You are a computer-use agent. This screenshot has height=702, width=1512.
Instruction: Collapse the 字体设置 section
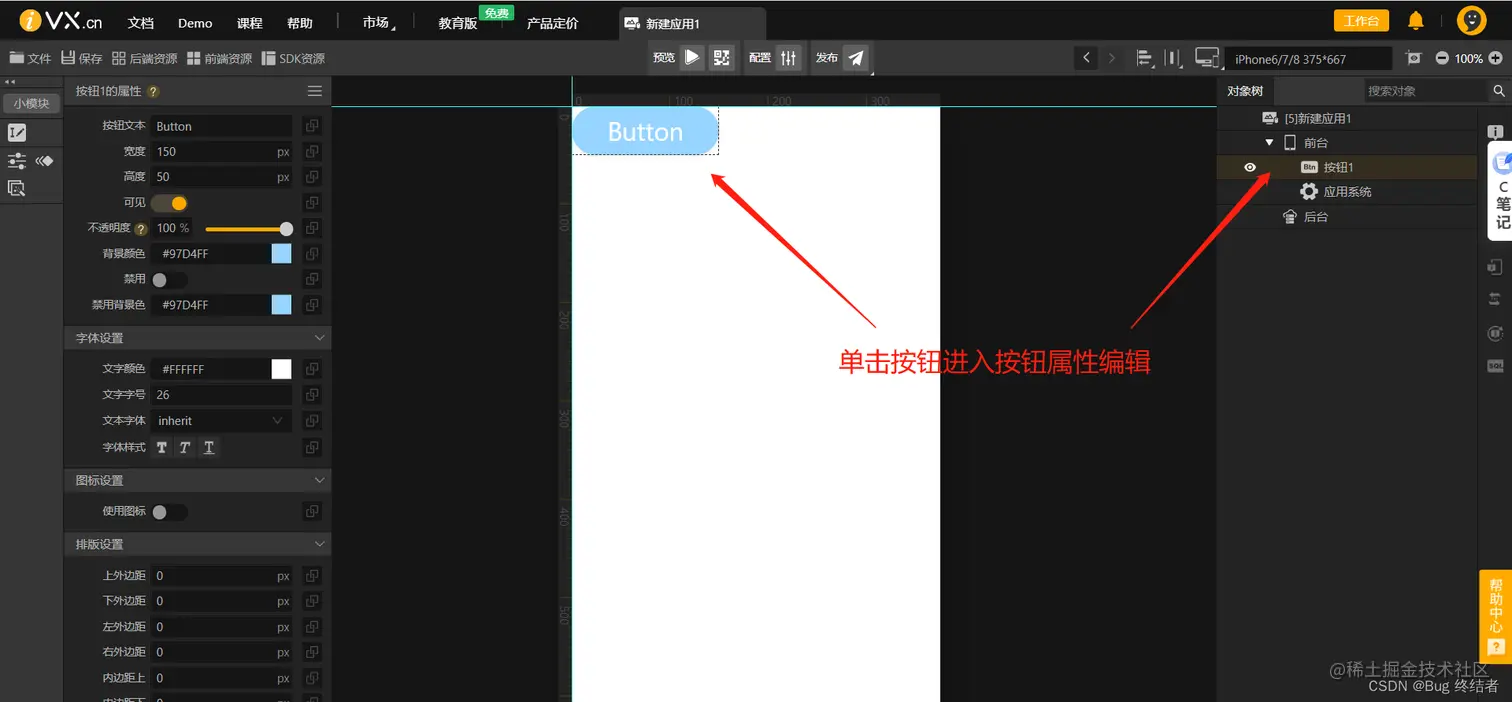click(320, 338)
